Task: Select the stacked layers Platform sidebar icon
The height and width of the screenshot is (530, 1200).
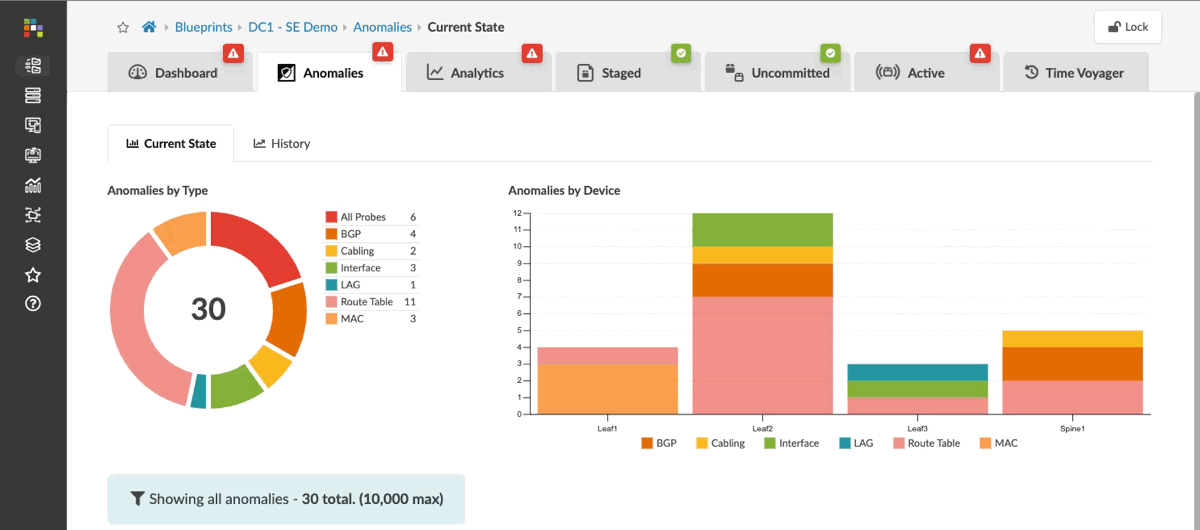Action: 33,245
